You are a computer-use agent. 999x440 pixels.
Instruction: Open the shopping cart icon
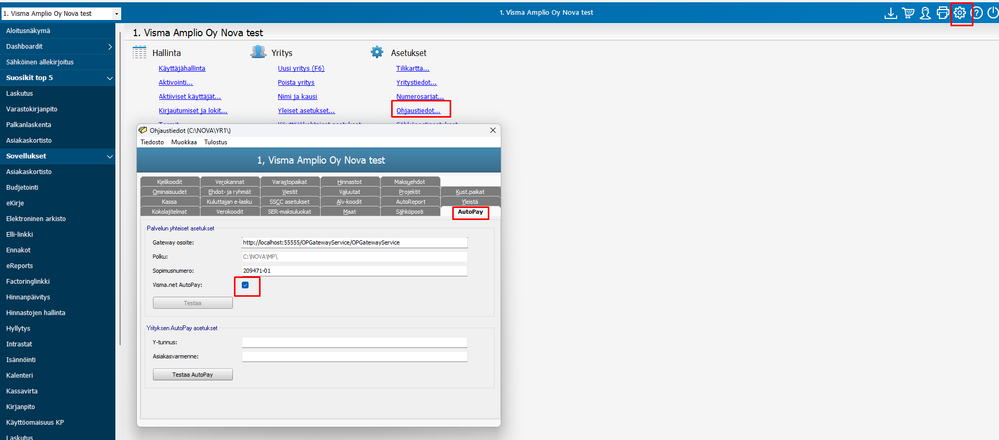(909, 13)
